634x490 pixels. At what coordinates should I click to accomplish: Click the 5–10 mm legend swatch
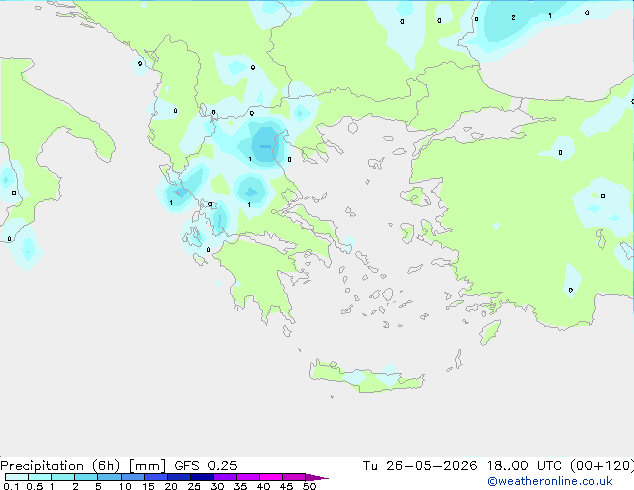click(109, 477)
